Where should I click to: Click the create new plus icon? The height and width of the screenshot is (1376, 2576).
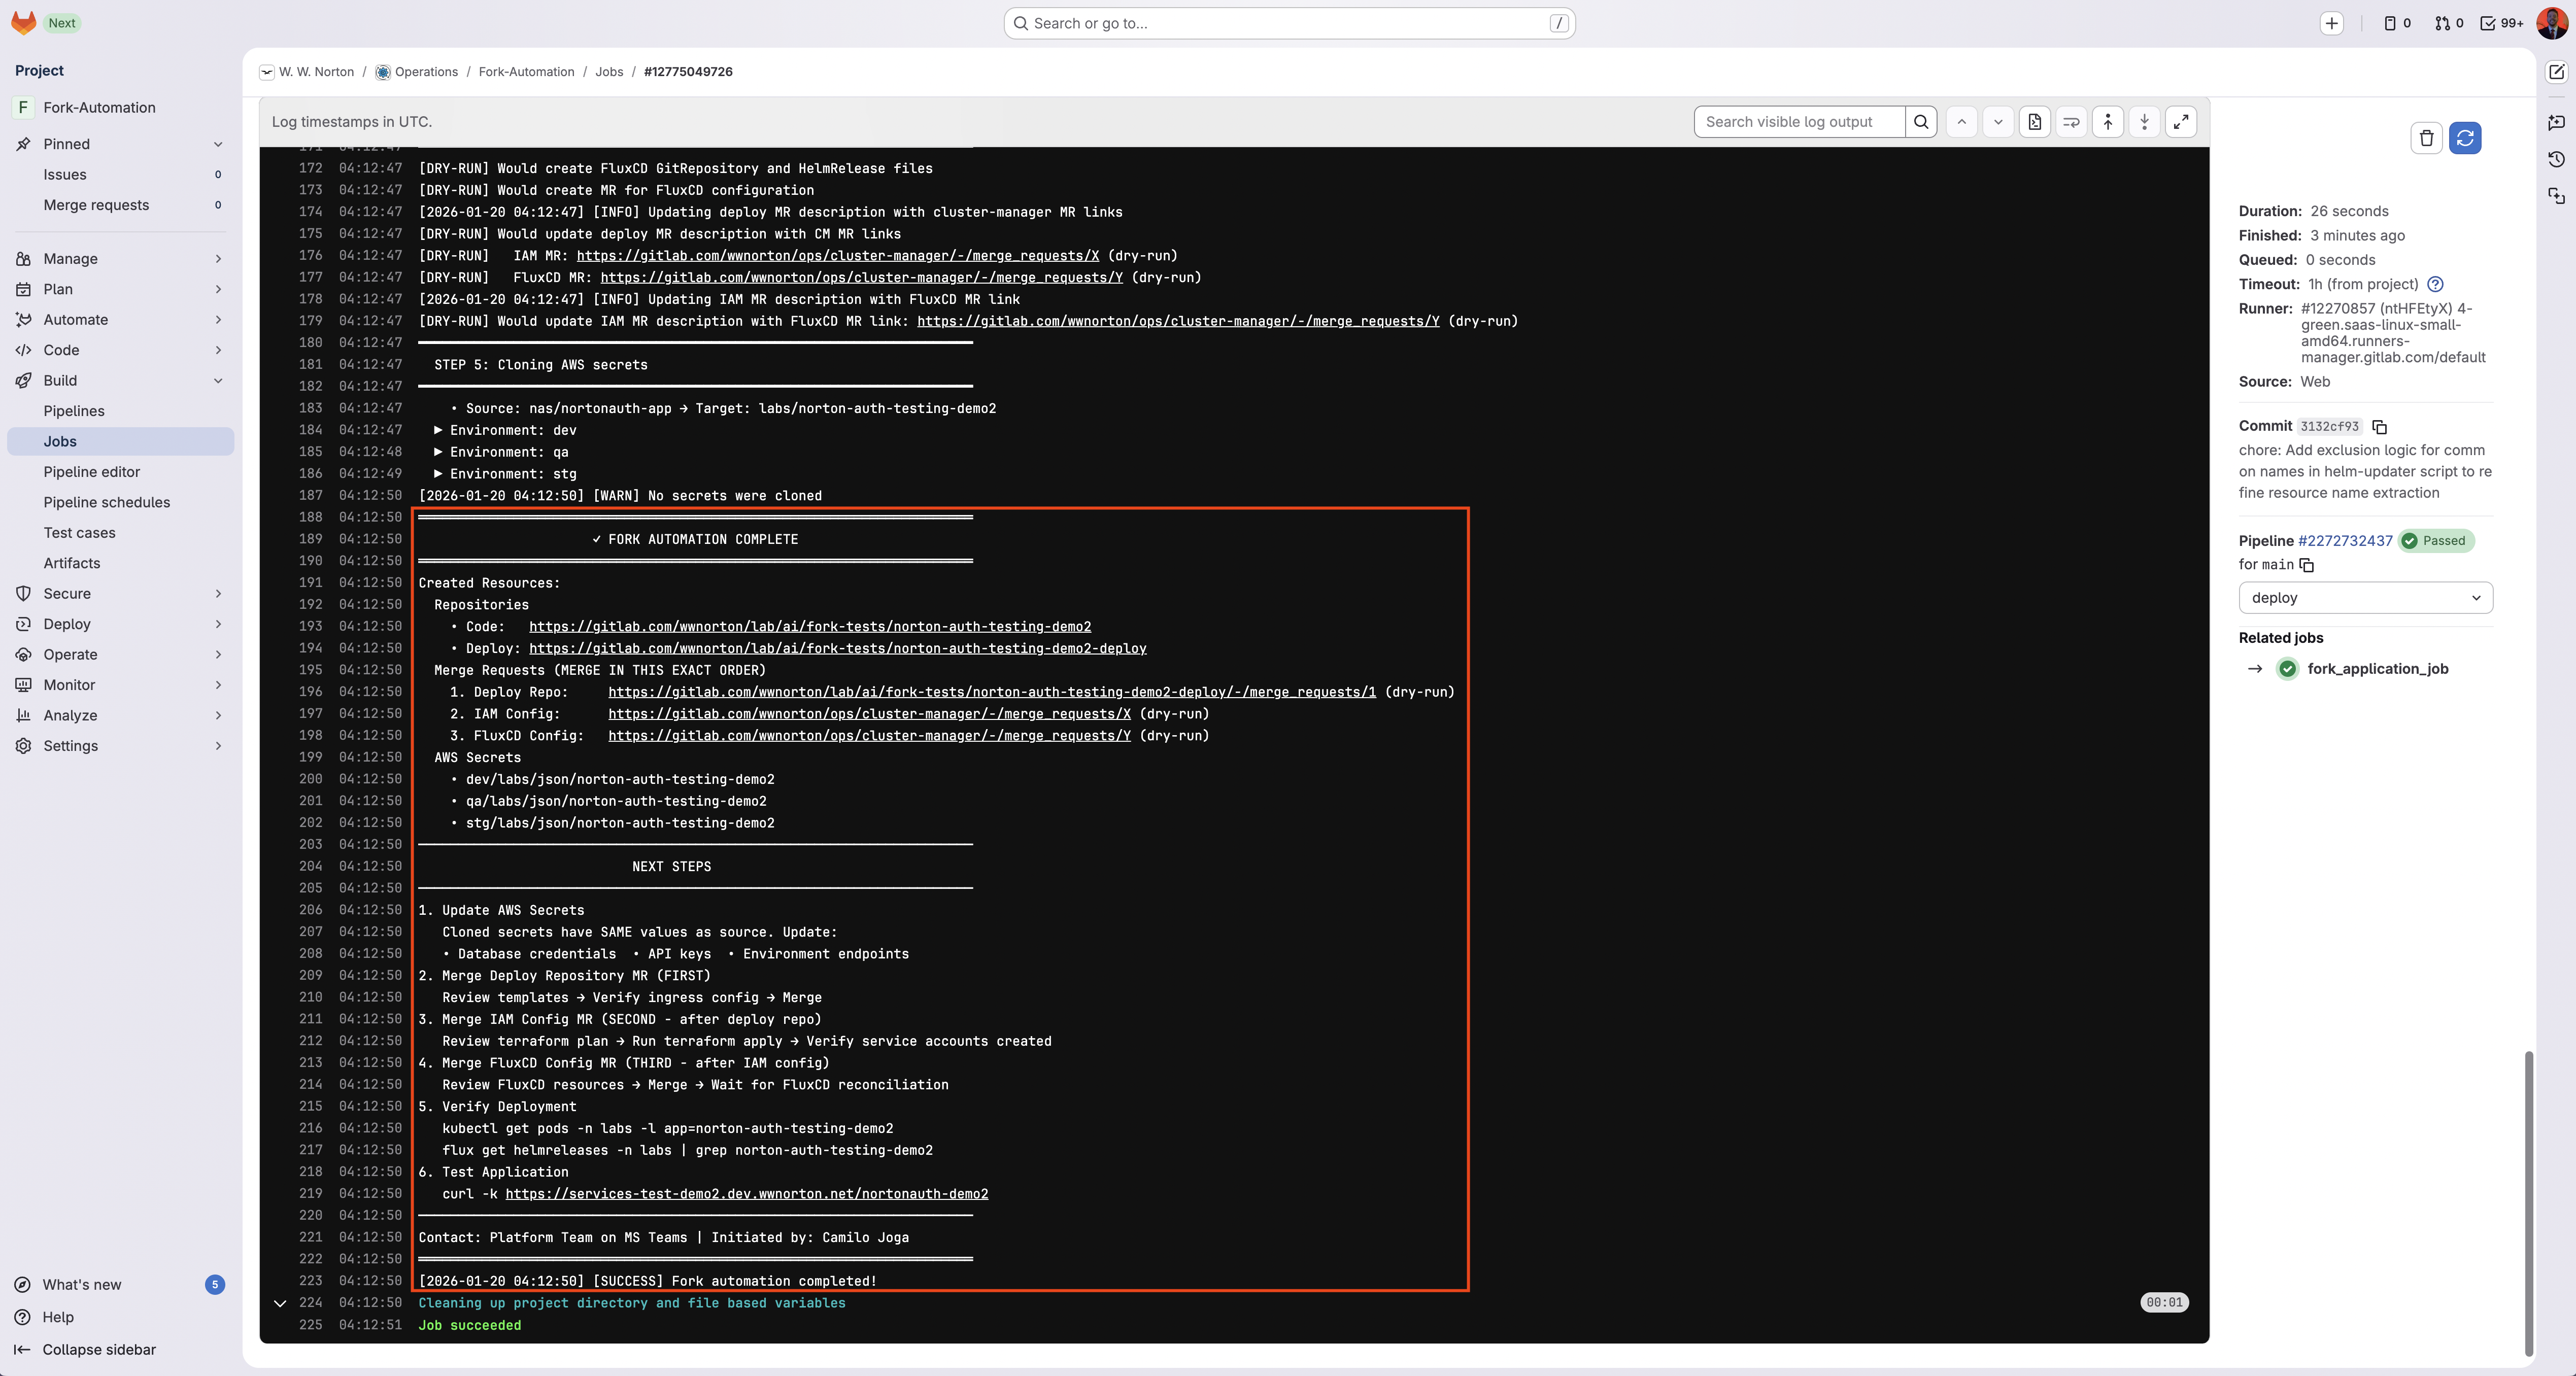pos(2331,23)
